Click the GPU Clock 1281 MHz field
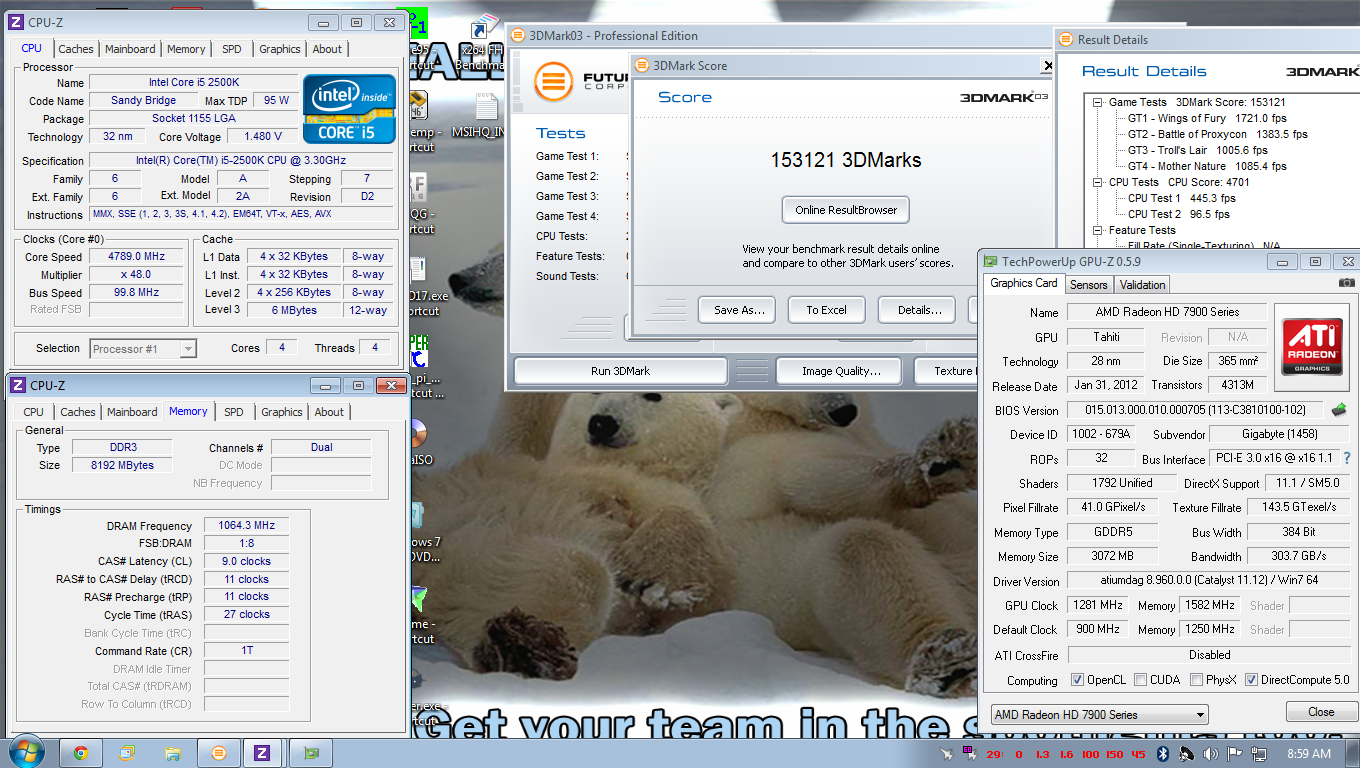 (1098, 605)
